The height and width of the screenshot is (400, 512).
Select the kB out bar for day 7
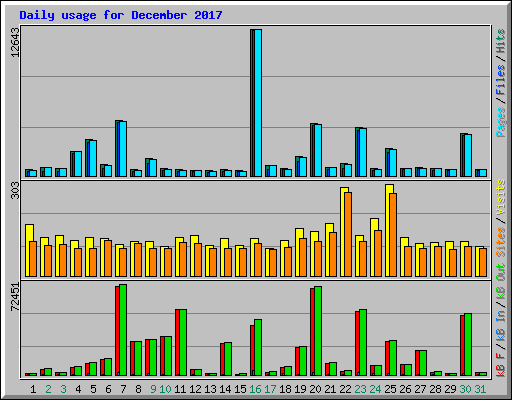123,330
